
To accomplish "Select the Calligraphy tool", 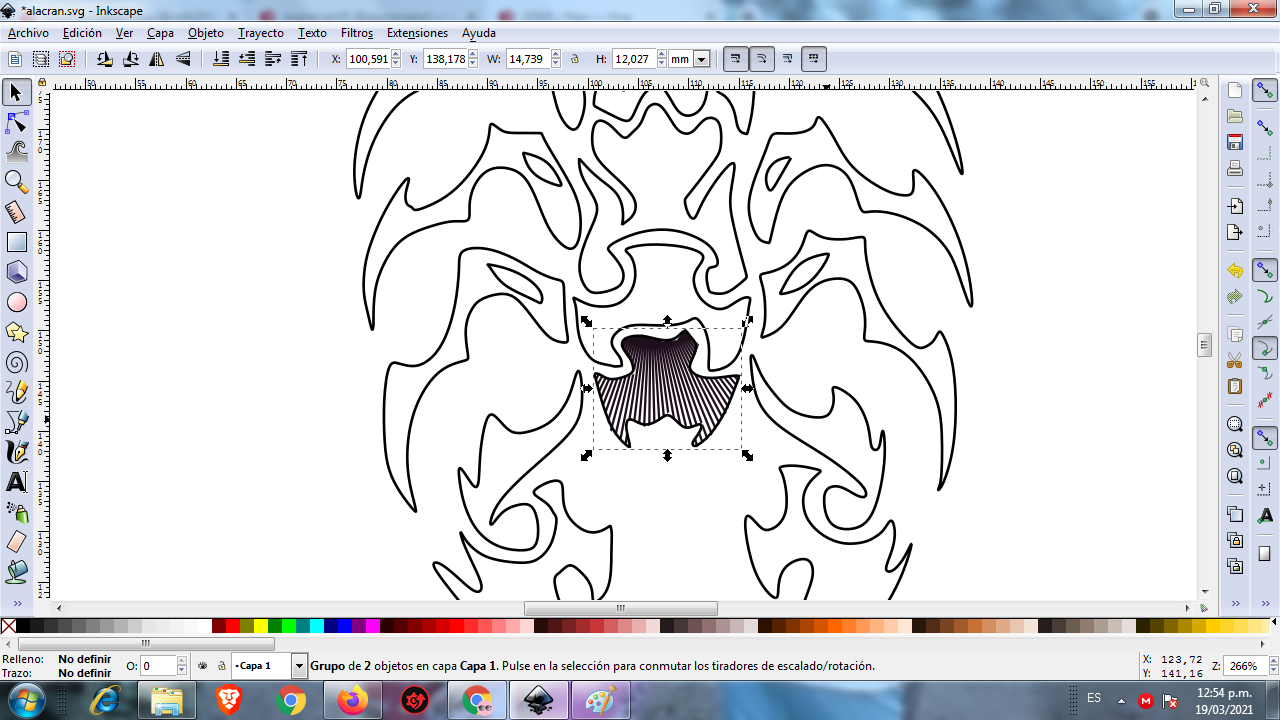I will click(x=16, y=452).
